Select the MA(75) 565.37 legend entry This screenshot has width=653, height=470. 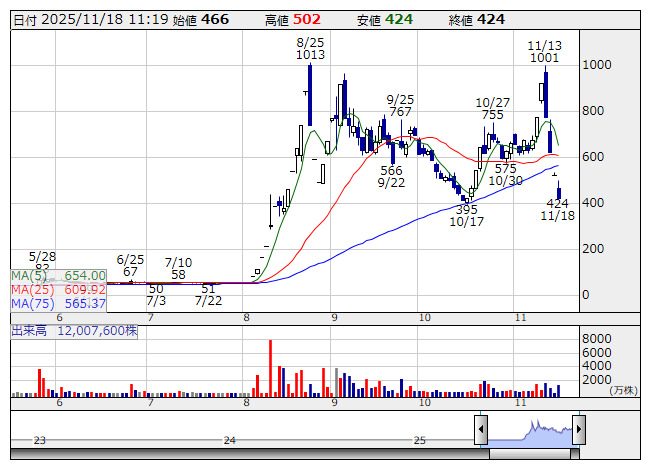click(58, 304)
